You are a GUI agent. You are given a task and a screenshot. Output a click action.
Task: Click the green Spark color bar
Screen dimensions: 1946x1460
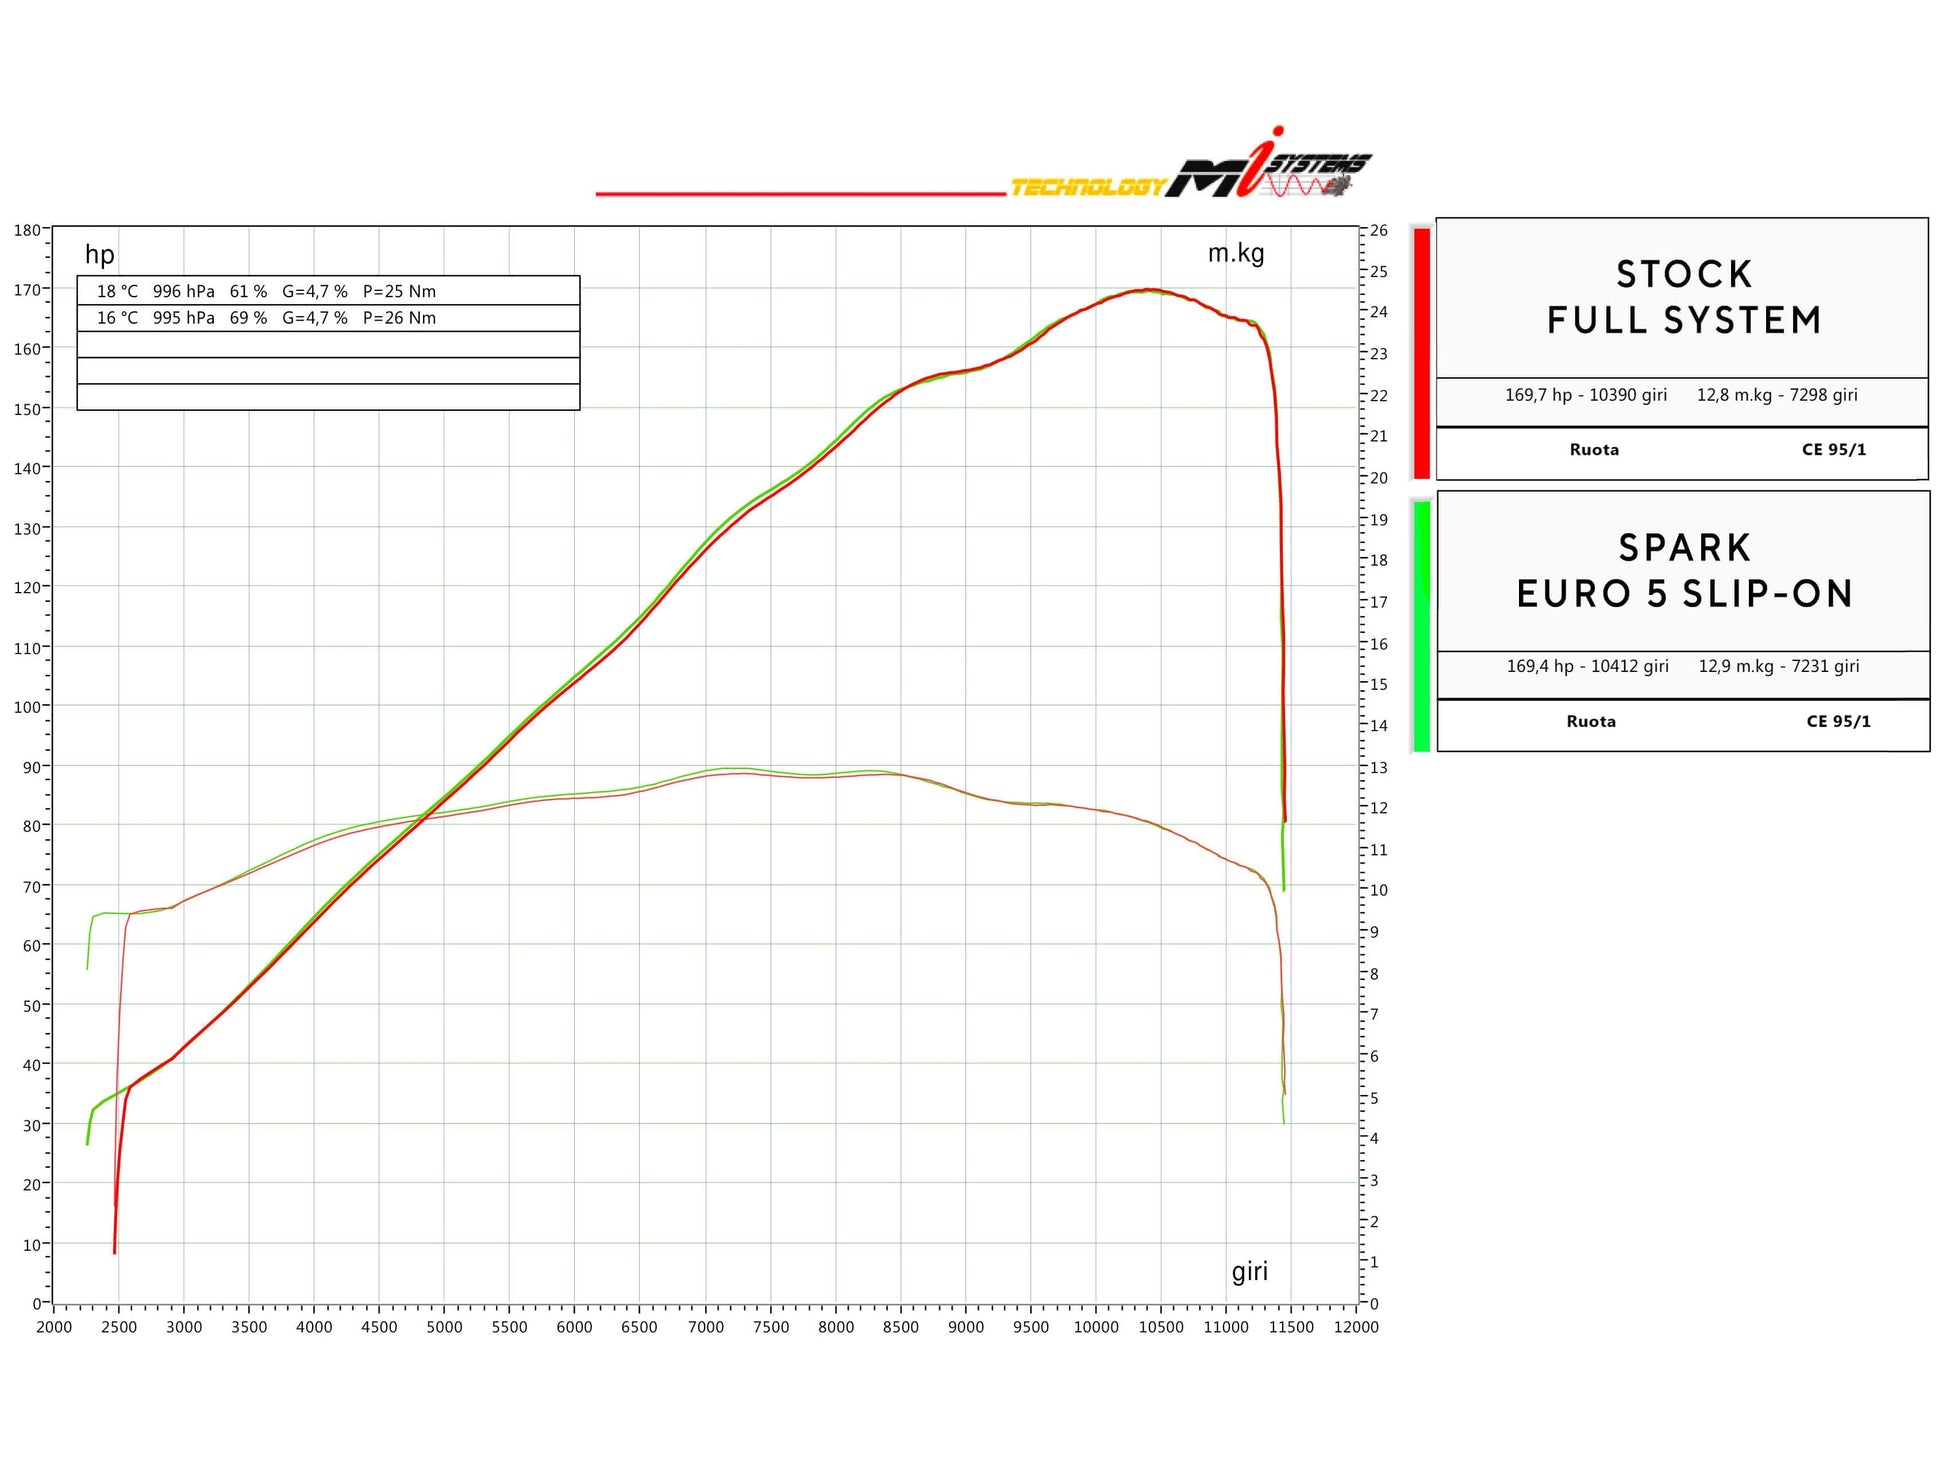coord(1421,626)
